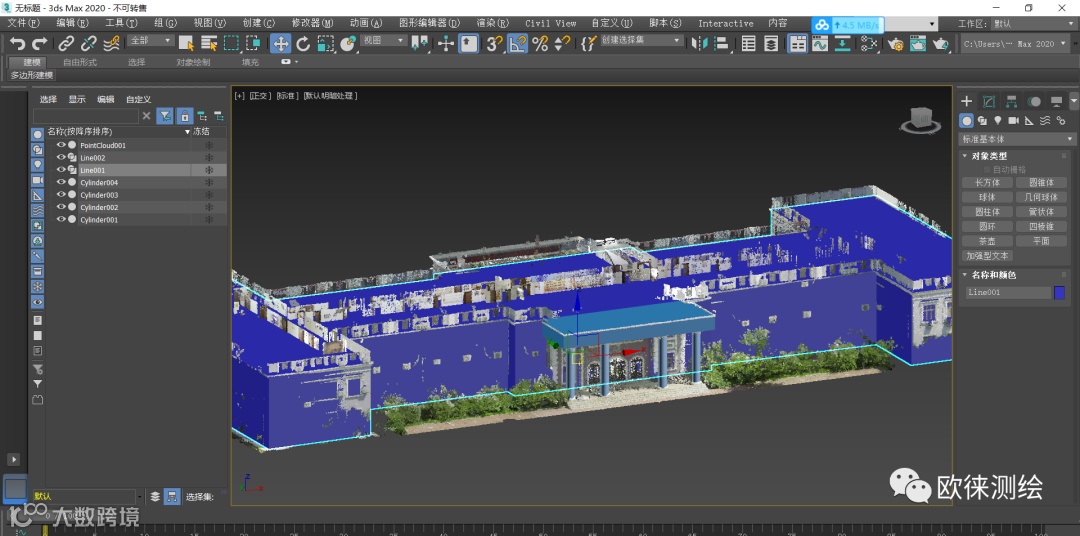Click the 茶壶 button

click(987, 241)
